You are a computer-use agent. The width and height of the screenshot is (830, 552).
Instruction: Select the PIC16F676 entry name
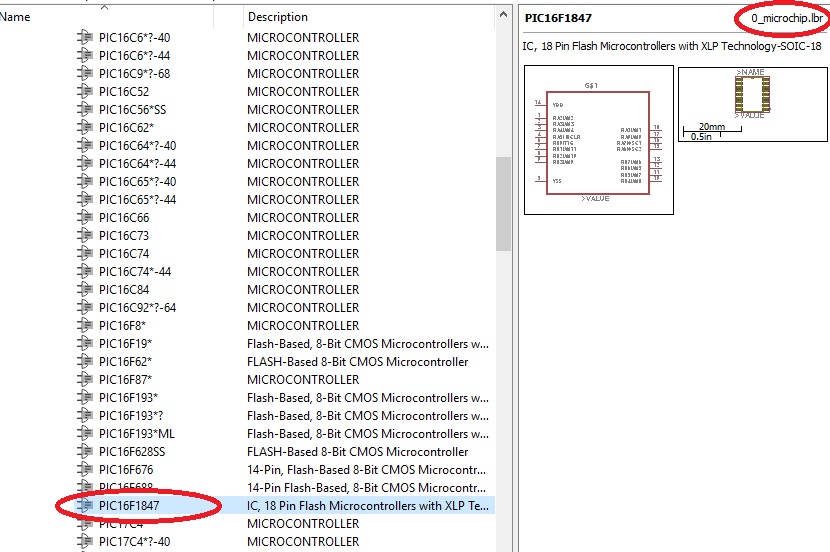[126, 469]
